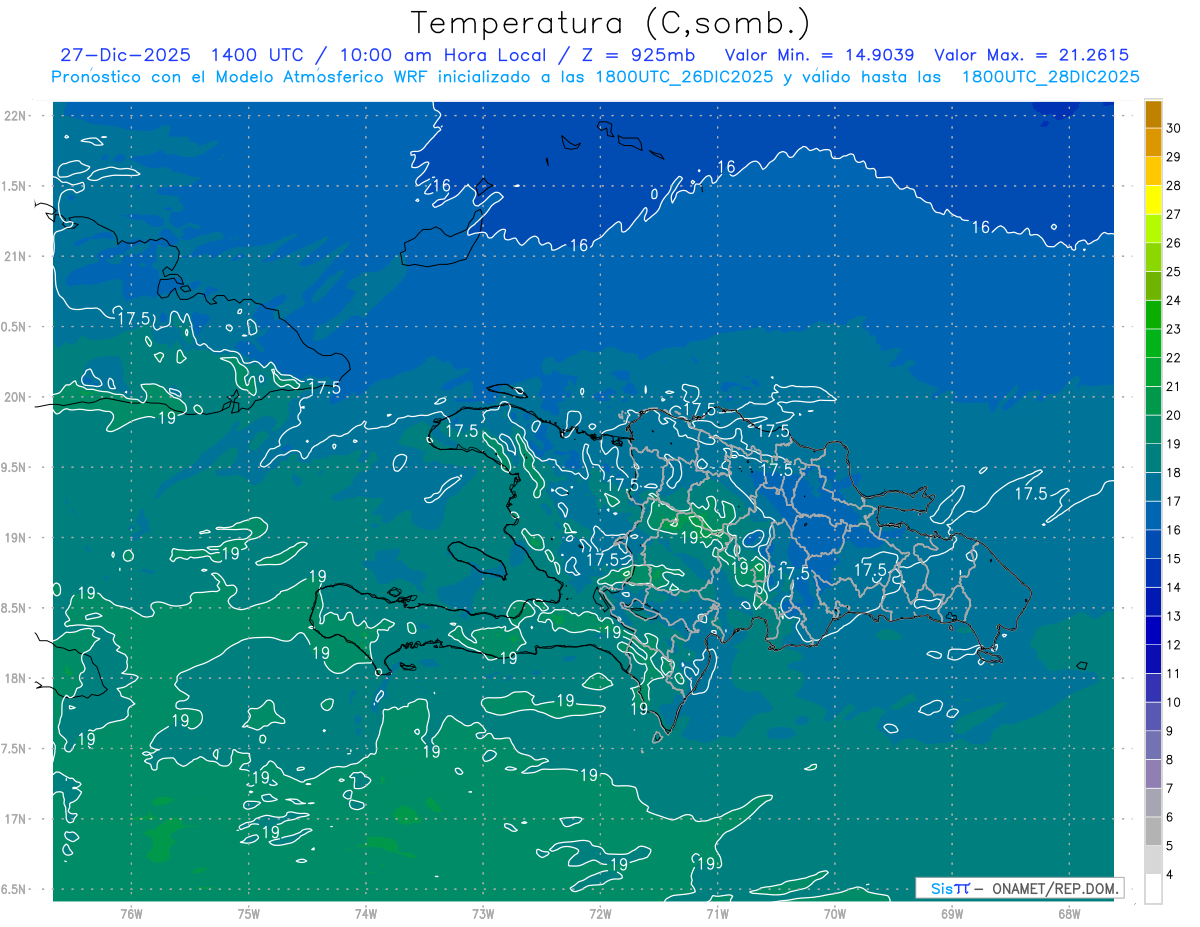Click the "71W" longitude axis label
Screen dimensions: 1200x927
(x=717, y=913)
